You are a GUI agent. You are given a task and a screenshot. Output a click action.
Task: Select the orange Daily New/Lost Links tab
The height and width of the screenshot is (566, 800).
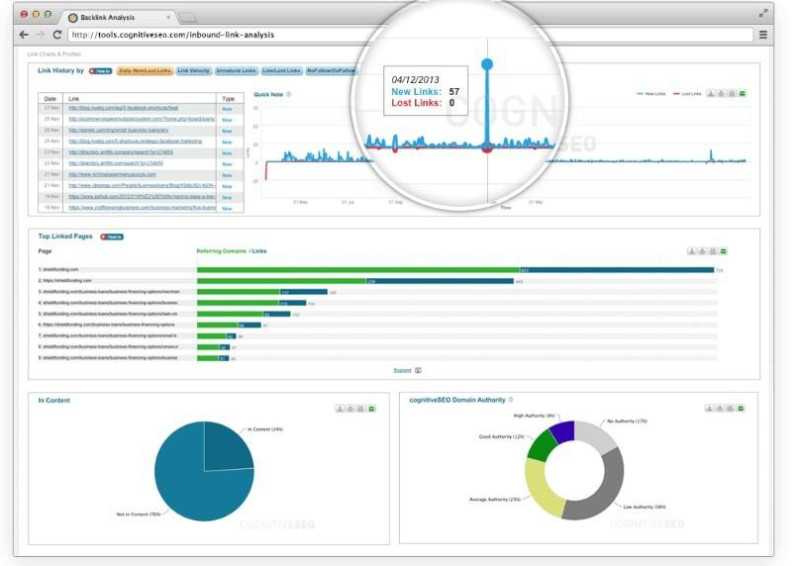(145, 71)
